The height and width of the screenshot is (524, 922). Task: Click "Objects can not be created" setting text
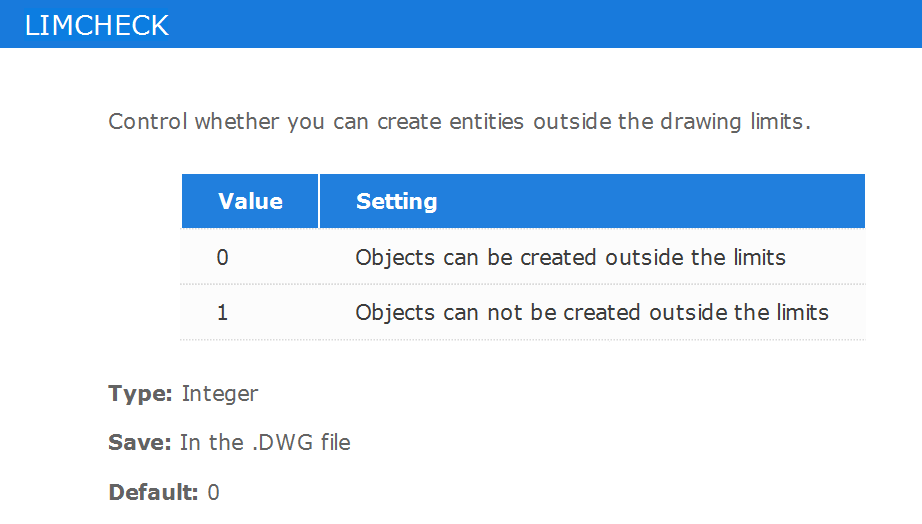(497, 312)
